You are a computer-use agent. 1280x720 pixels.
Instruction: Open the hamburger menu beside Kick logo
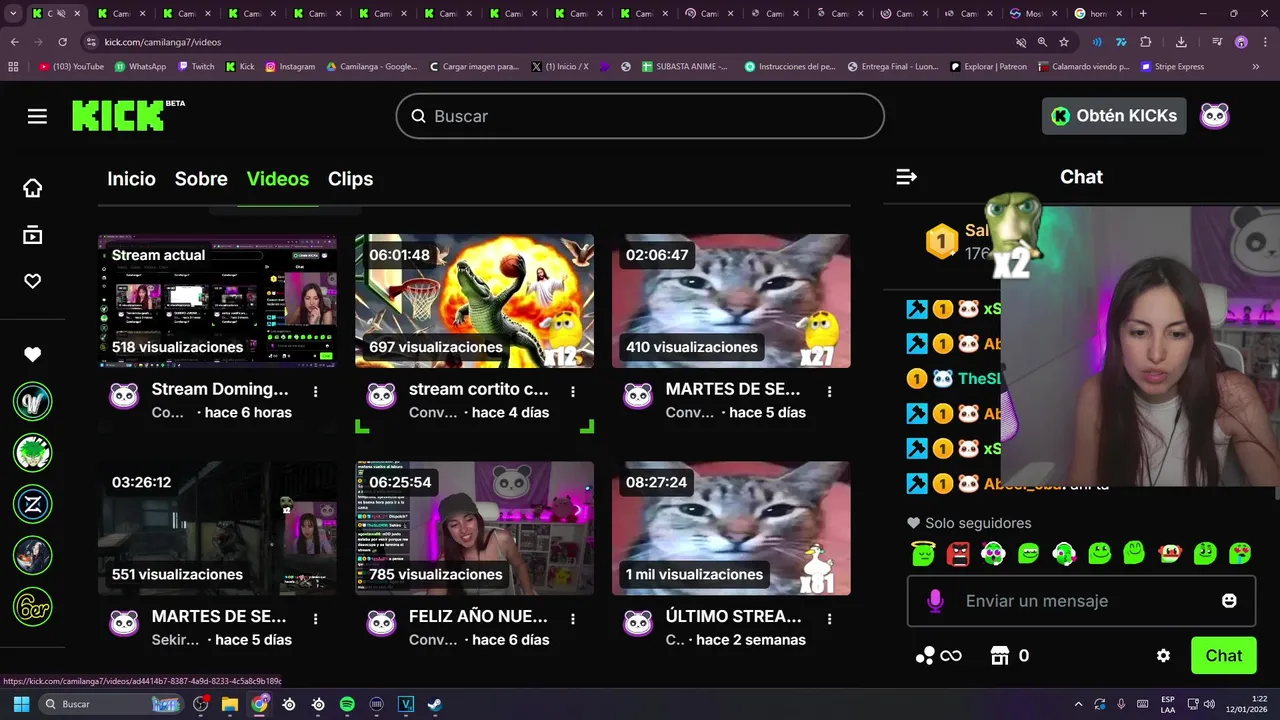[x=37, y=116]
